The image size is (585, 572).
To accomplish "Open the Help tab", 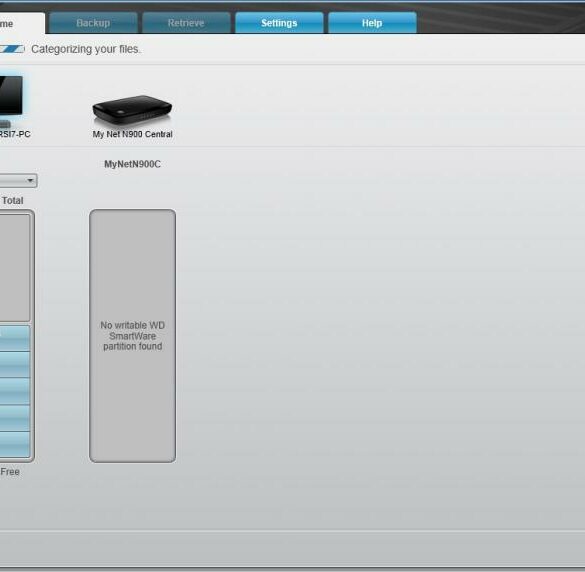I will pyautogui.click(x=372, y=23).
